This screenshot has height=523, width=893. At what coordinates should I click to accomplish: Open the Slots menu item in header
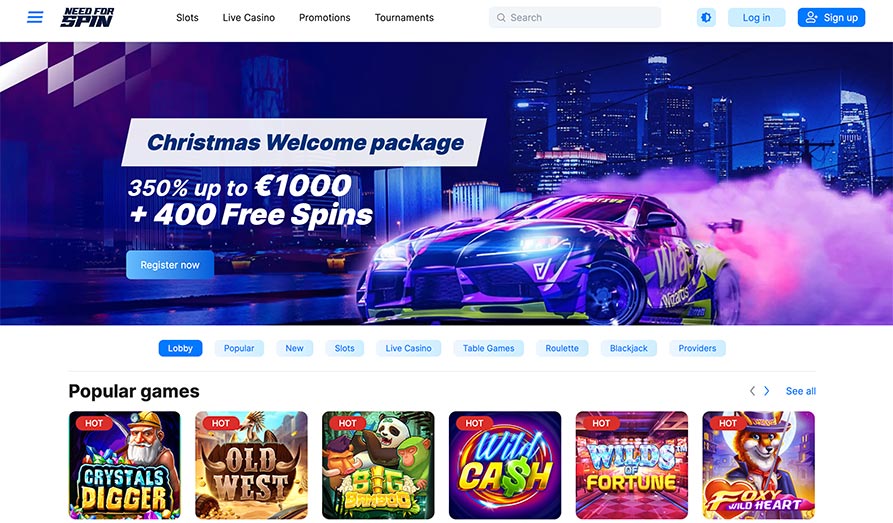point(187,18)
